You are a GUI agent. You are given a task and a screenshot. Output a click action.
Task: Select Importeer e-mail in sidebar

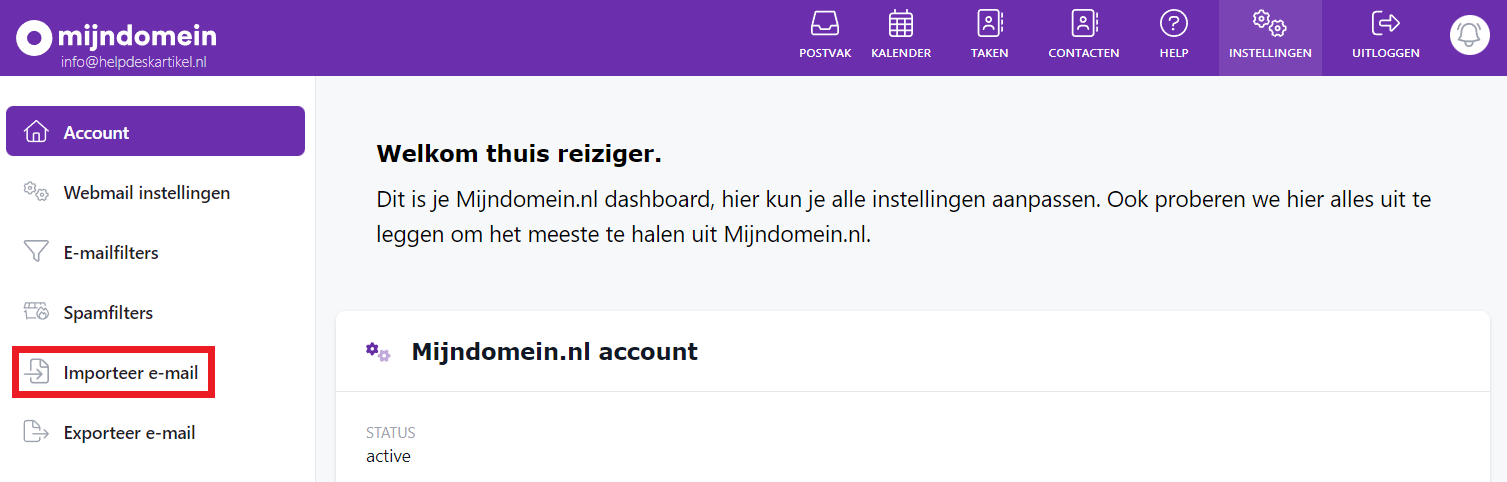pos(130,373)
